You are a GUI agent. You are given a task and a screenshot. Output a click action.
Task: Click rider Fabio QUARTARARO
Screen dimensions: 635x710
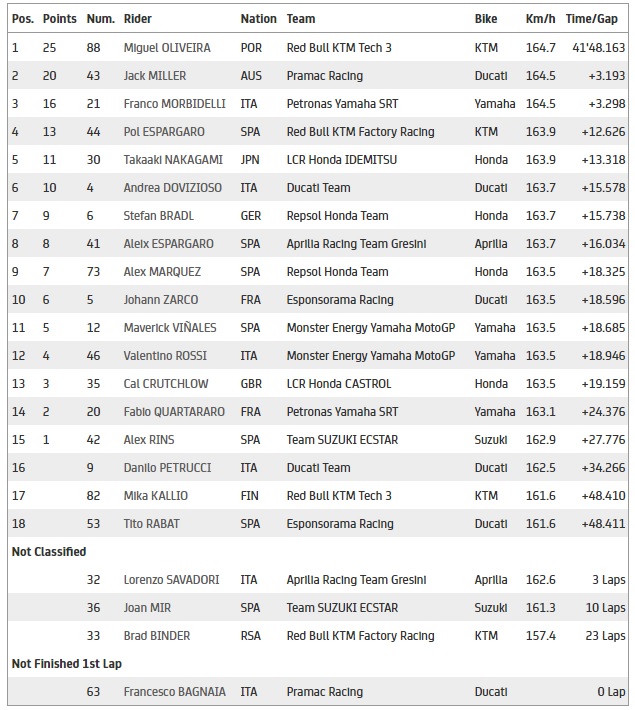tap(174, 412)
